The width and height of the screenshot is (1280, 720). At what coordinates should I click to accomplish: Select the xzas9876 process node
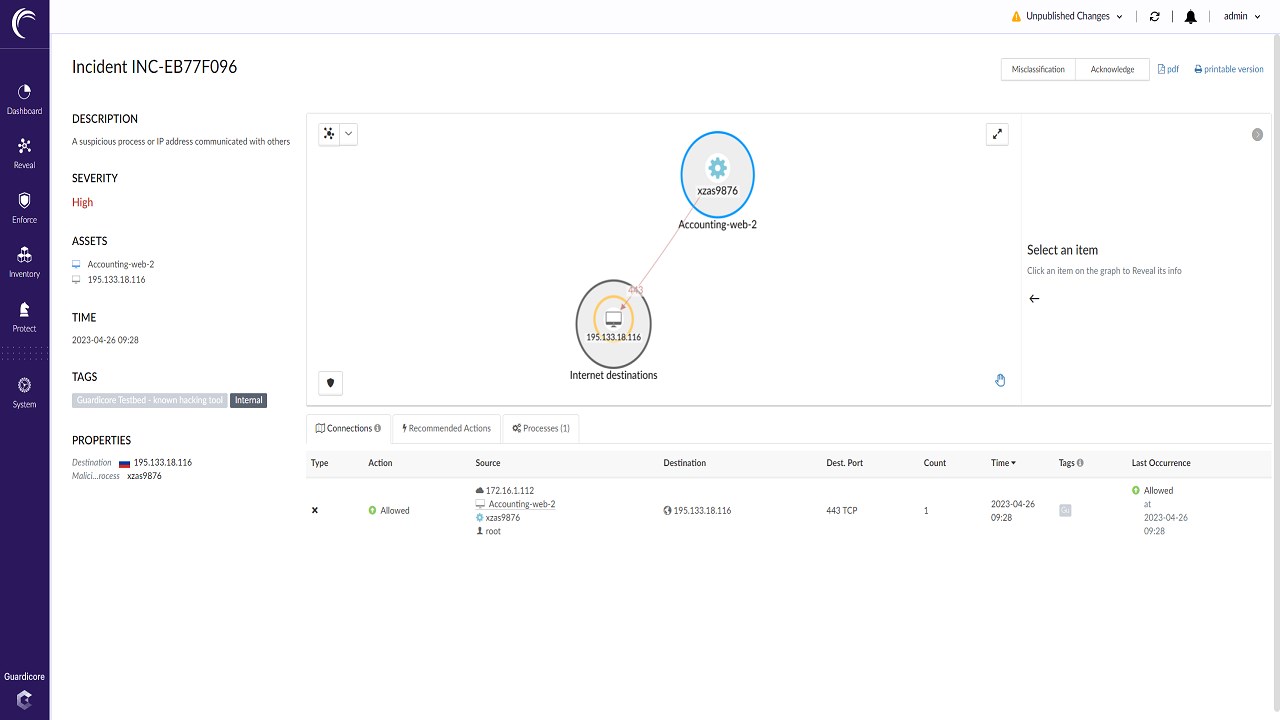click(717, 175)
